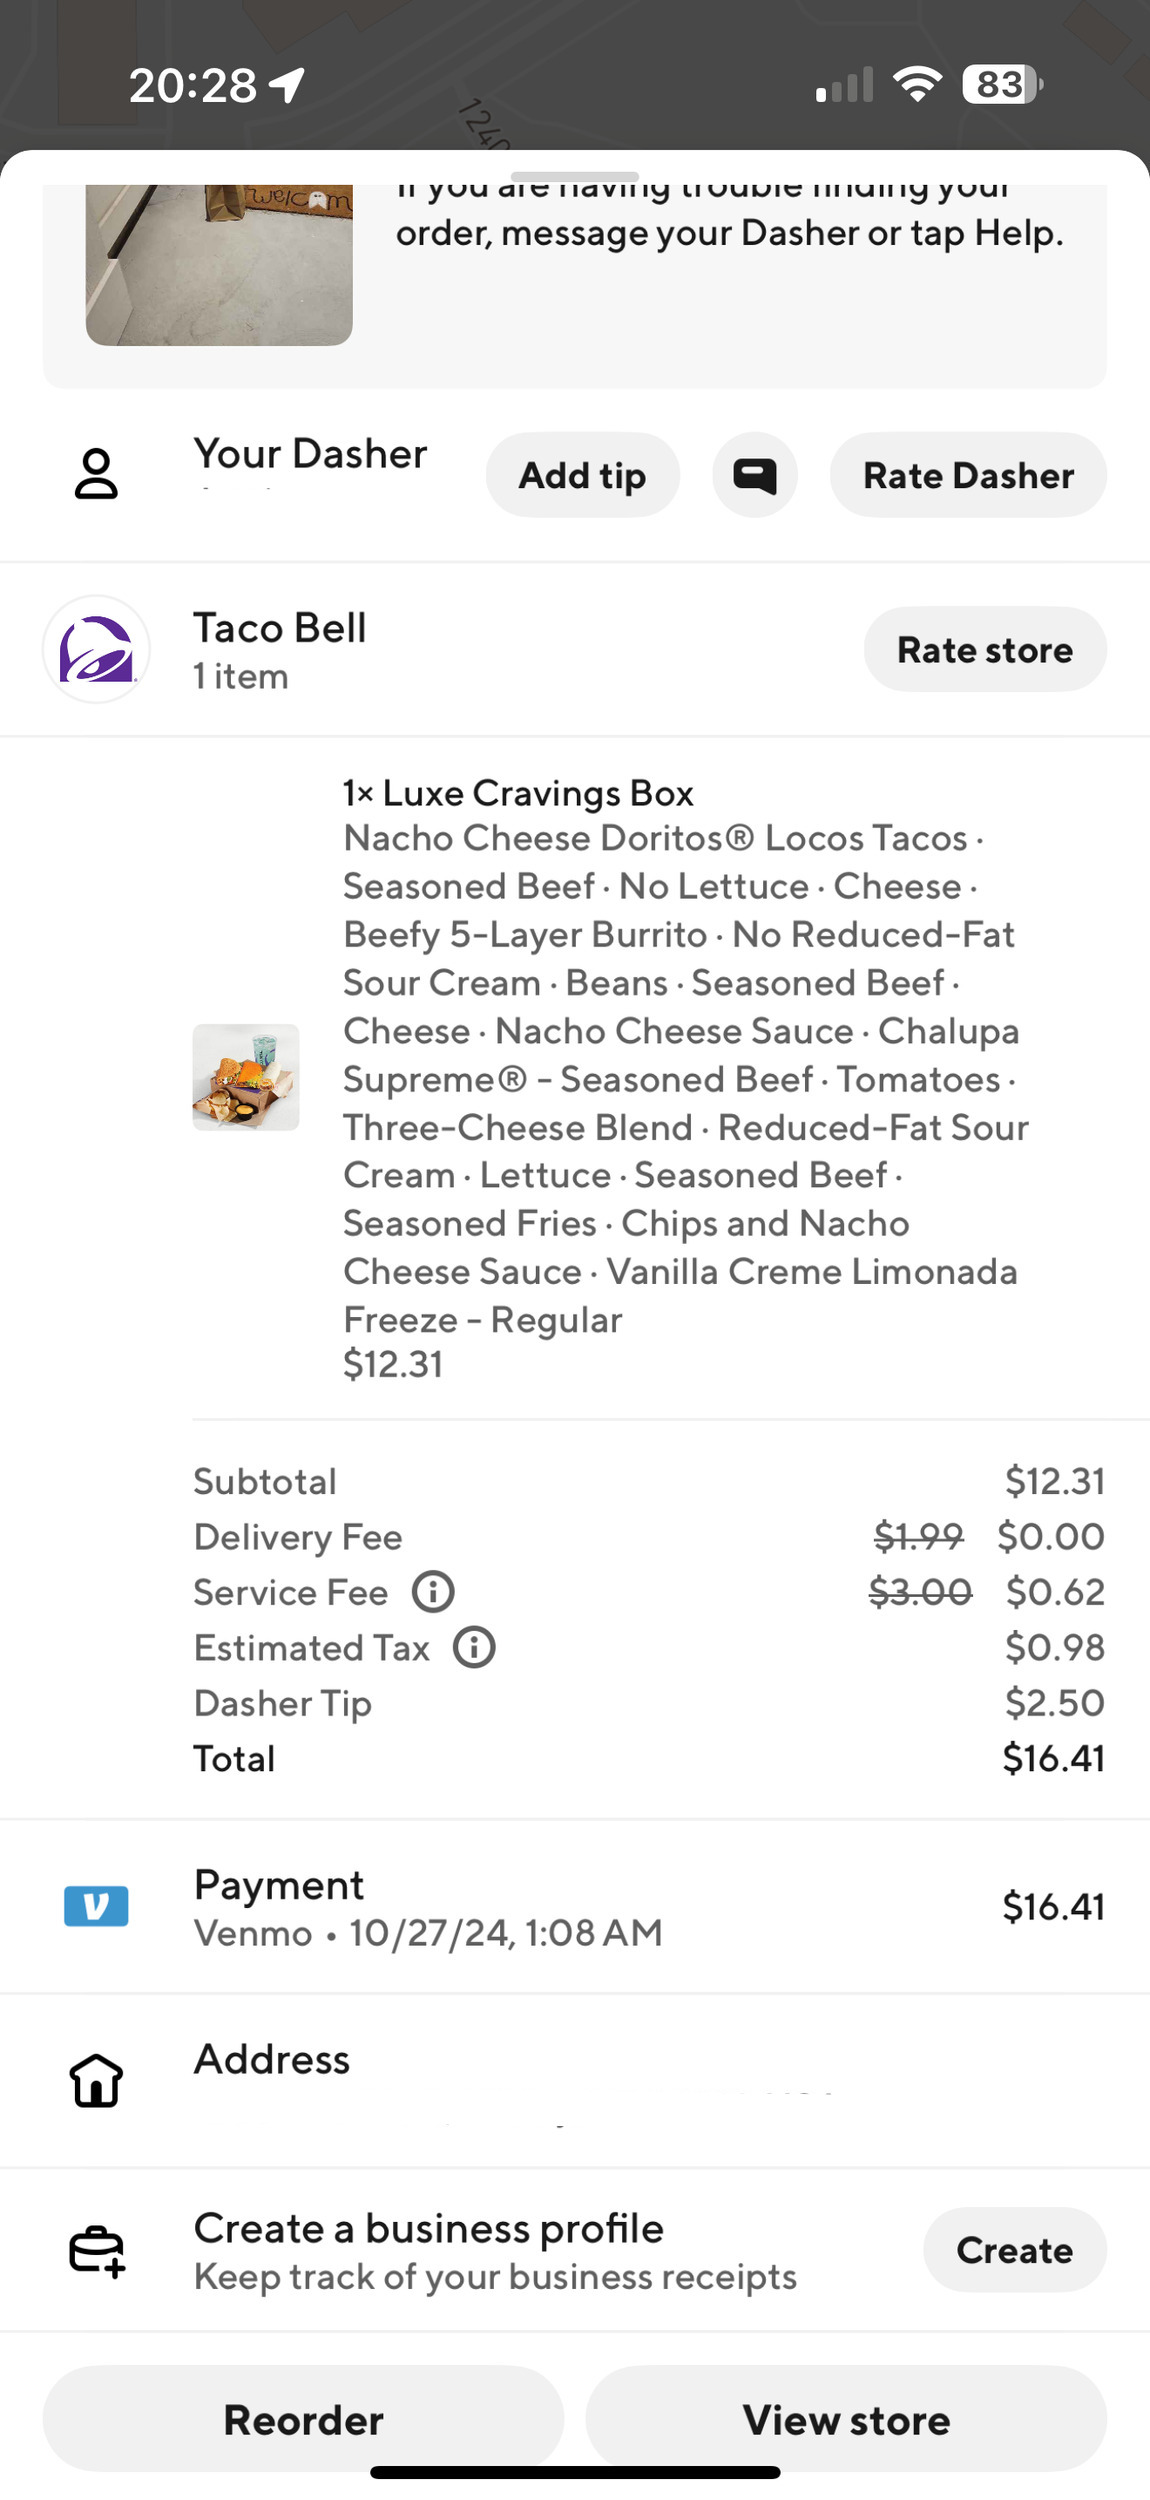The height and width of the screenshot is (2500, 1150).
Task: Create a business profile
Action: (x=1015, y=2250)
